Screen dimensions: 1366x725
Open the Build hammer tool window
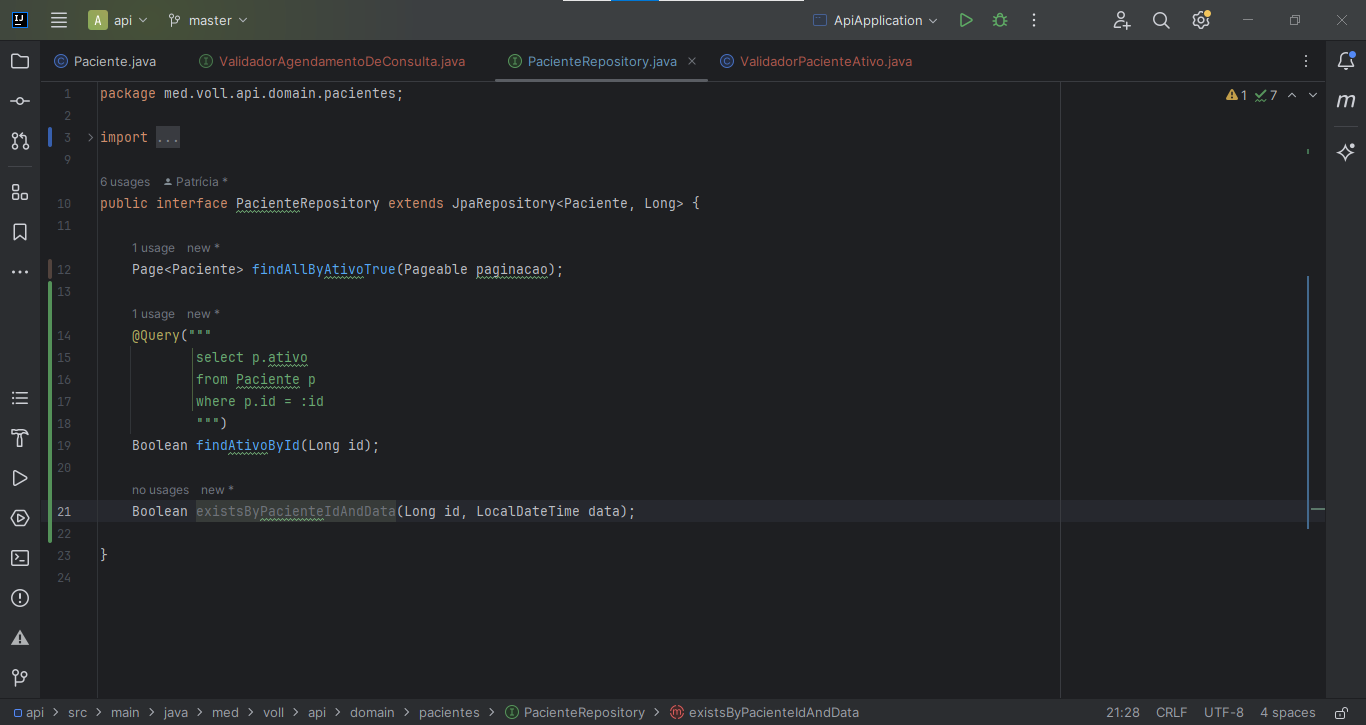(x=20, y=438)
